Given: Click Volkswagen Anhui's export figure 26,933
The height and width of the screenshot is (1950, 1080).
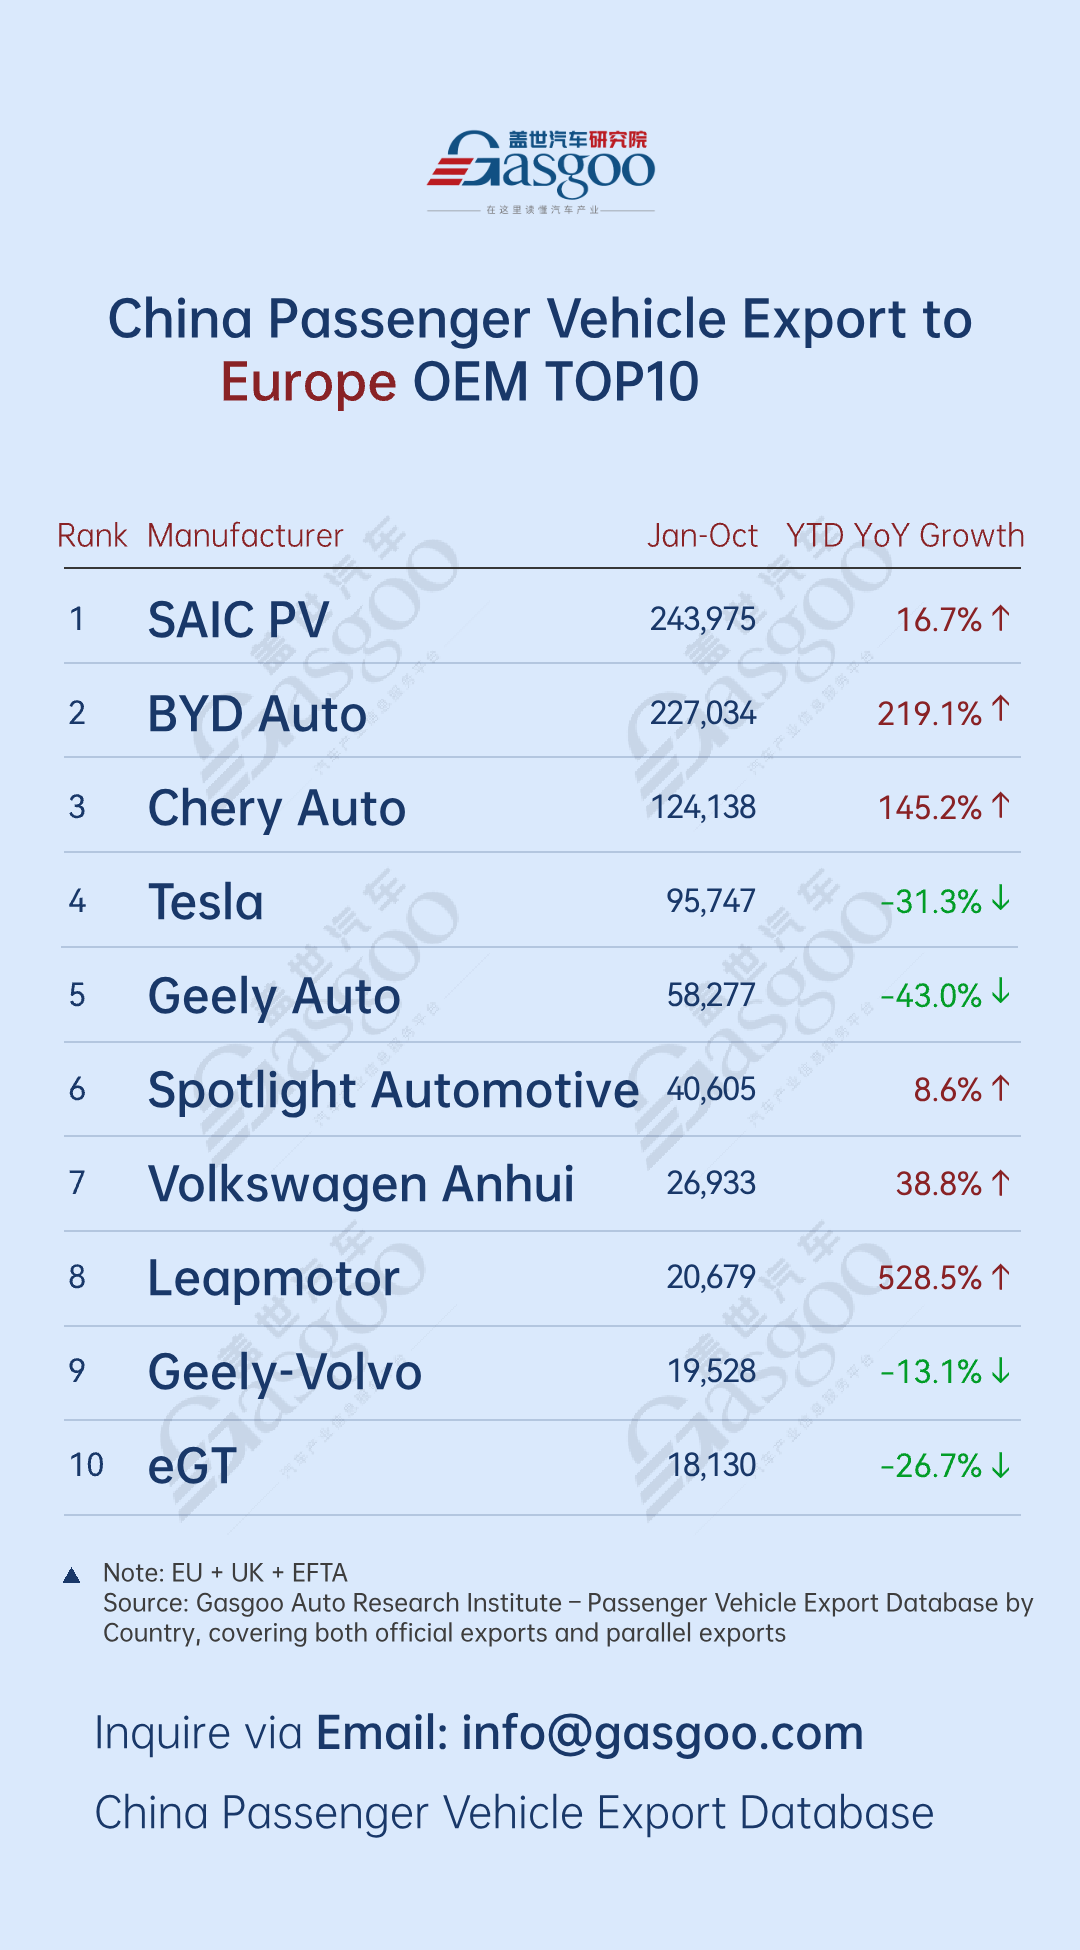Looking at the screenshot, I should [x=711, y=1184].
